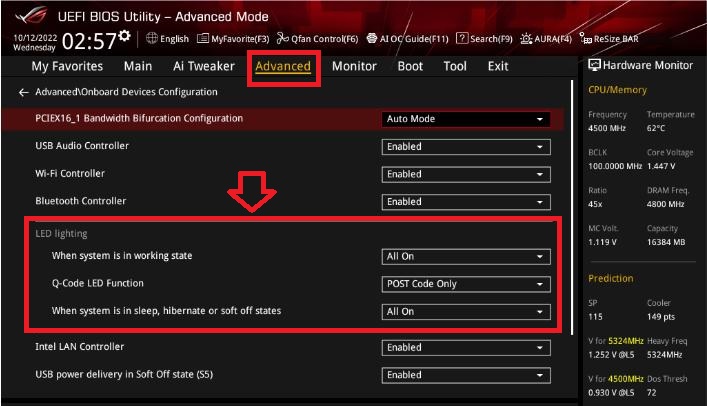The image size is (707, 406).
Task: Click ReSize BAR label
Action: 616,39
